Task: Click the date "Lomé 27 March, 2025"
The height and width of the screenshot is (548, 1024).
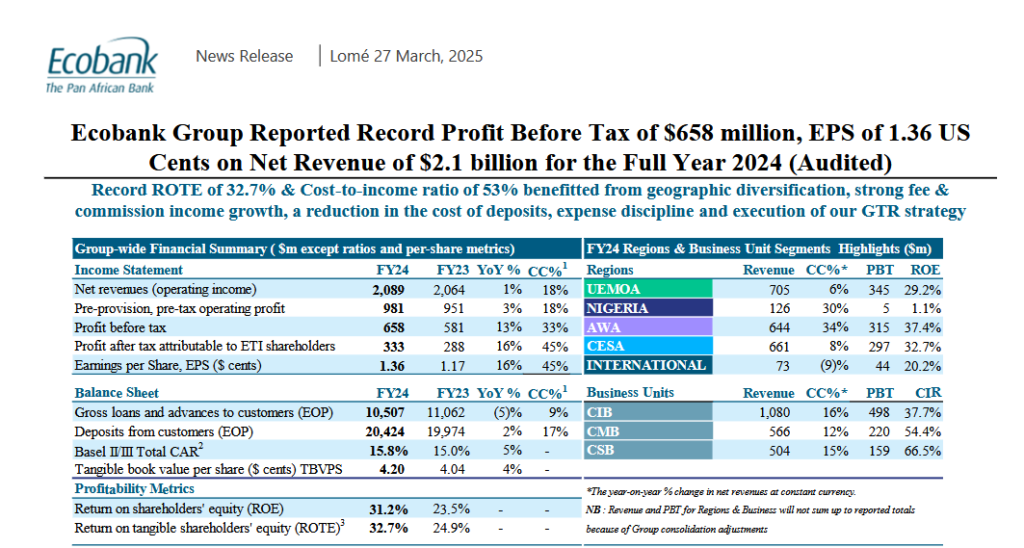Action: pos(406,56)
